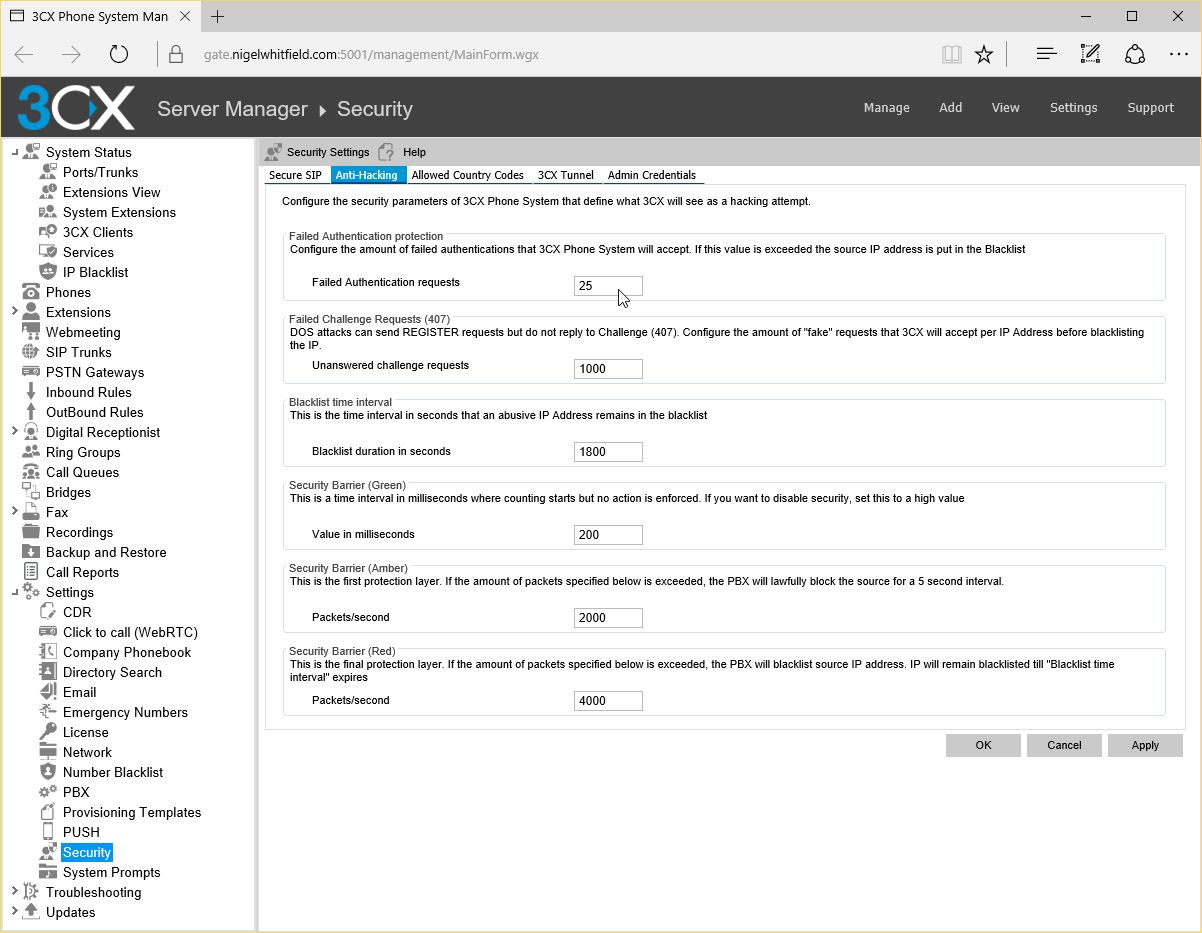The image size is (1202, 933).
Task: Open System Prompts in the tree
Action: pos(111,872)
